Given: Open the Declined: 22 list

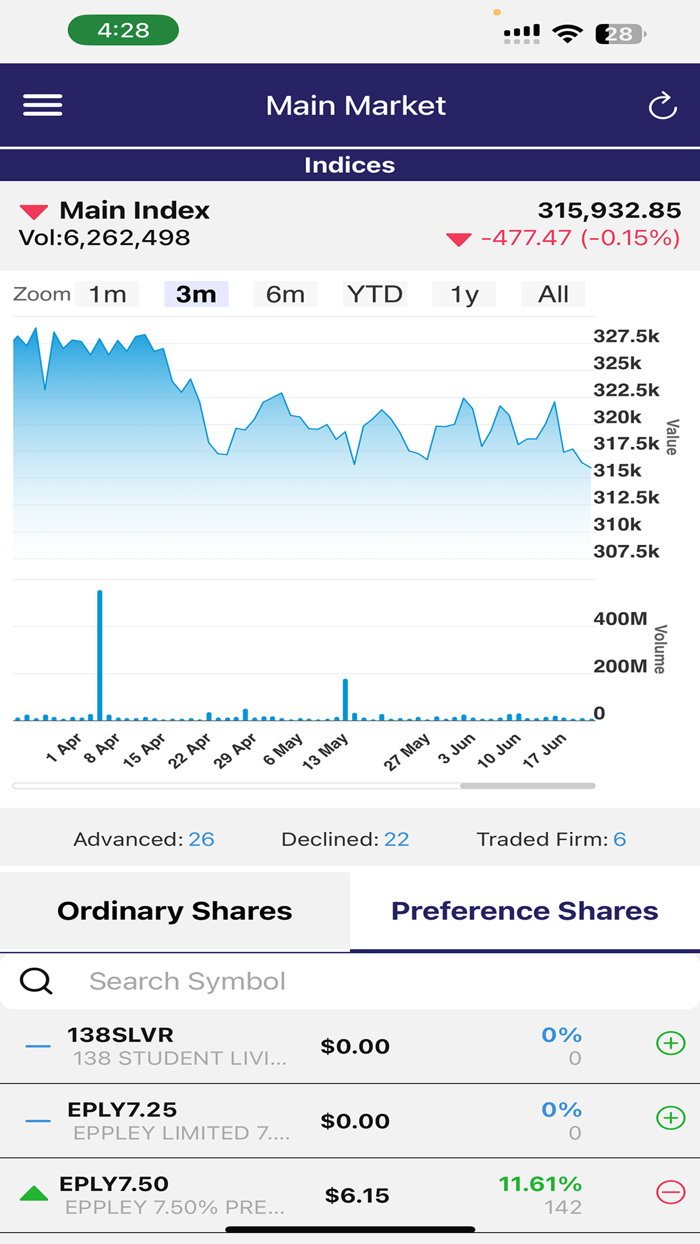Looking at the screenshot, I should (x=345, y=839).
